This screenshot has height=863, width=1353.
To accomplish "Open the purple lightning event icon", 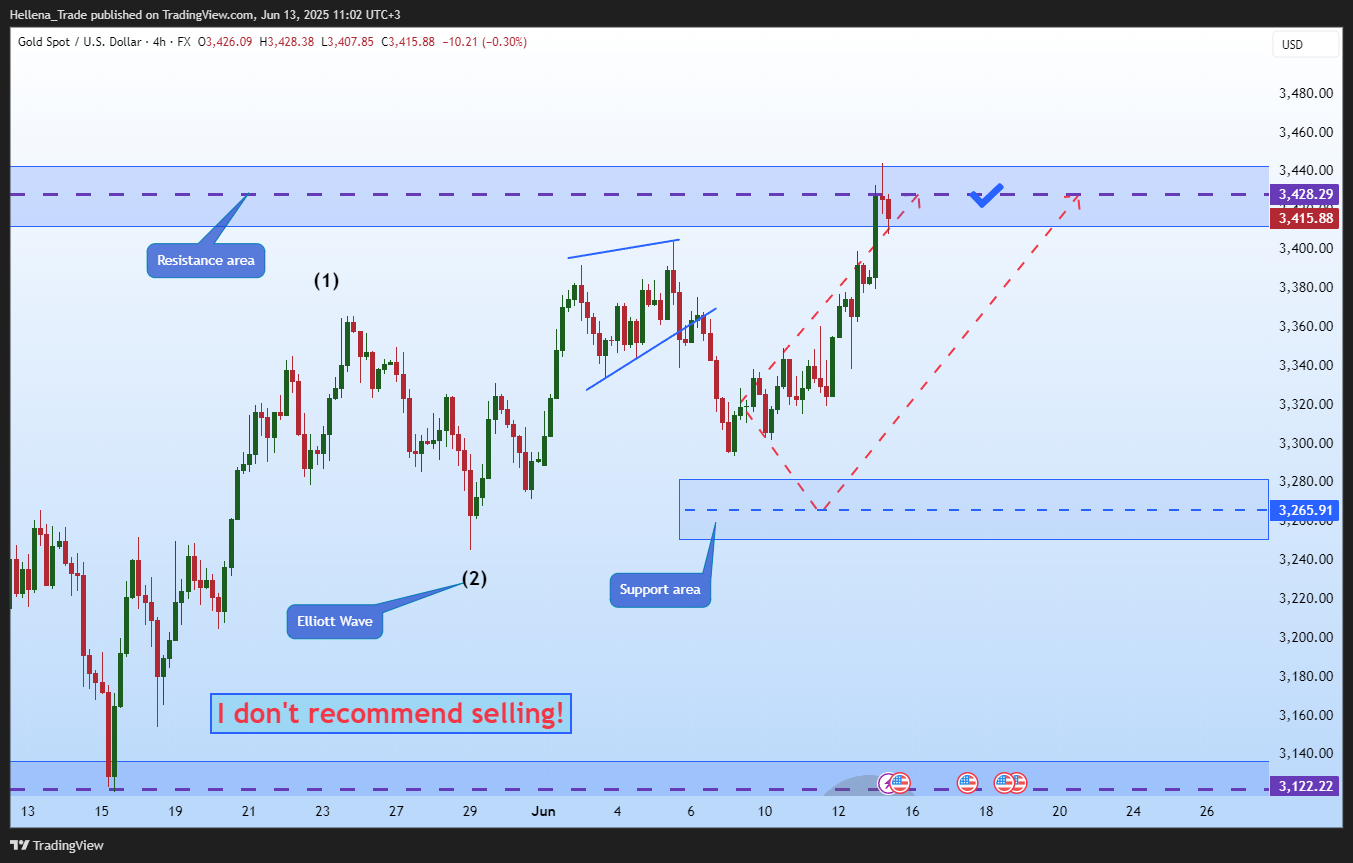I will [x=885, y=782].
